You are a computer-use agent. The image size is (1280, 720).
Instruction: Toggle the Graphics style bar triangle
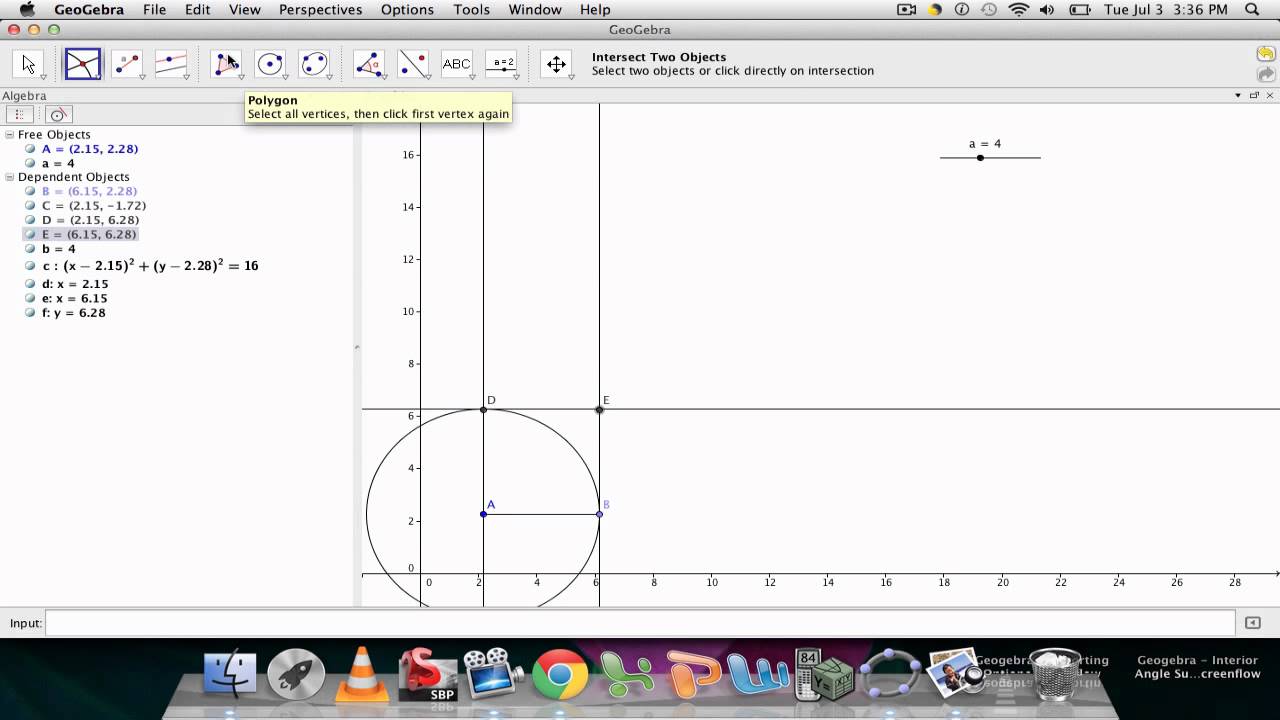point(1238,96)
